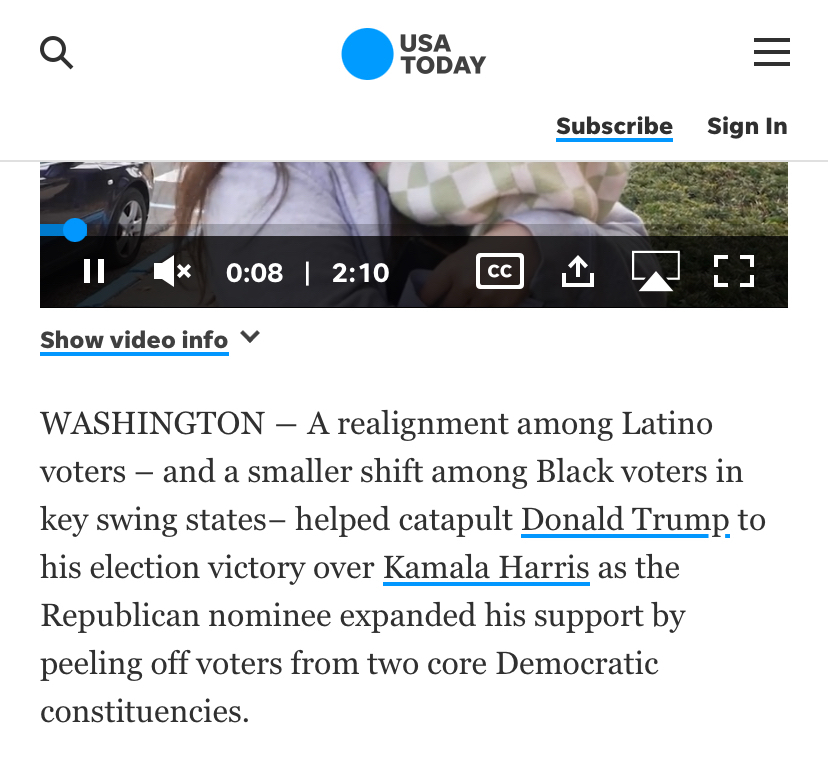Open the Kamala Harris link

pyautogui.click(x=486, y=568)
